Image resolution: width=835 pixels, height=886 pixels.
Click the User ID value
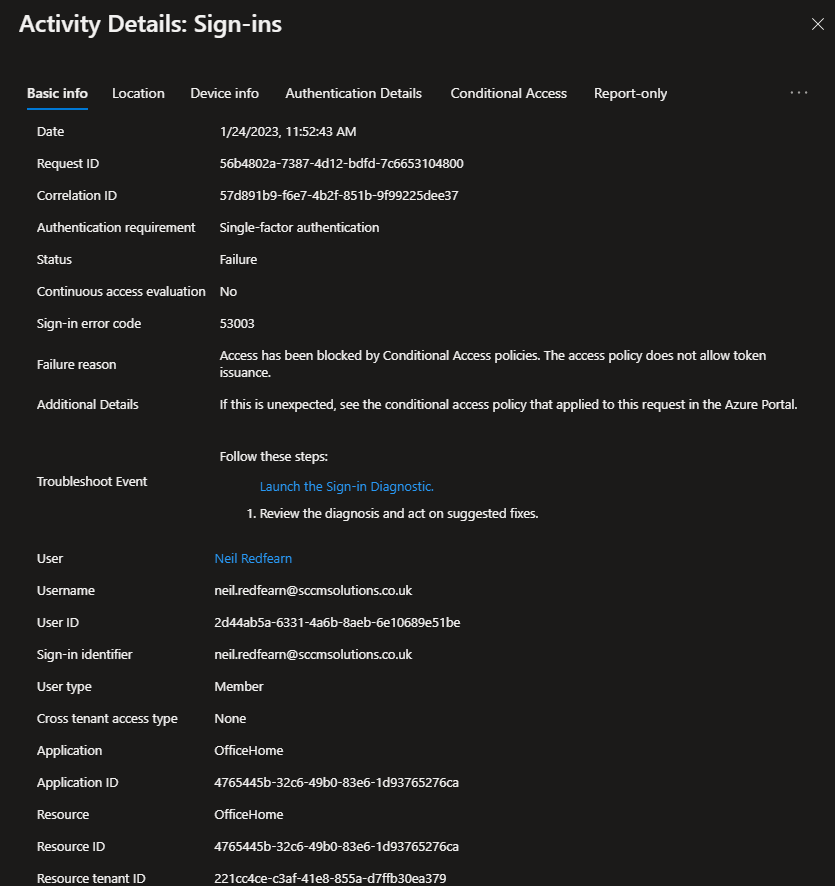[337, 622]
